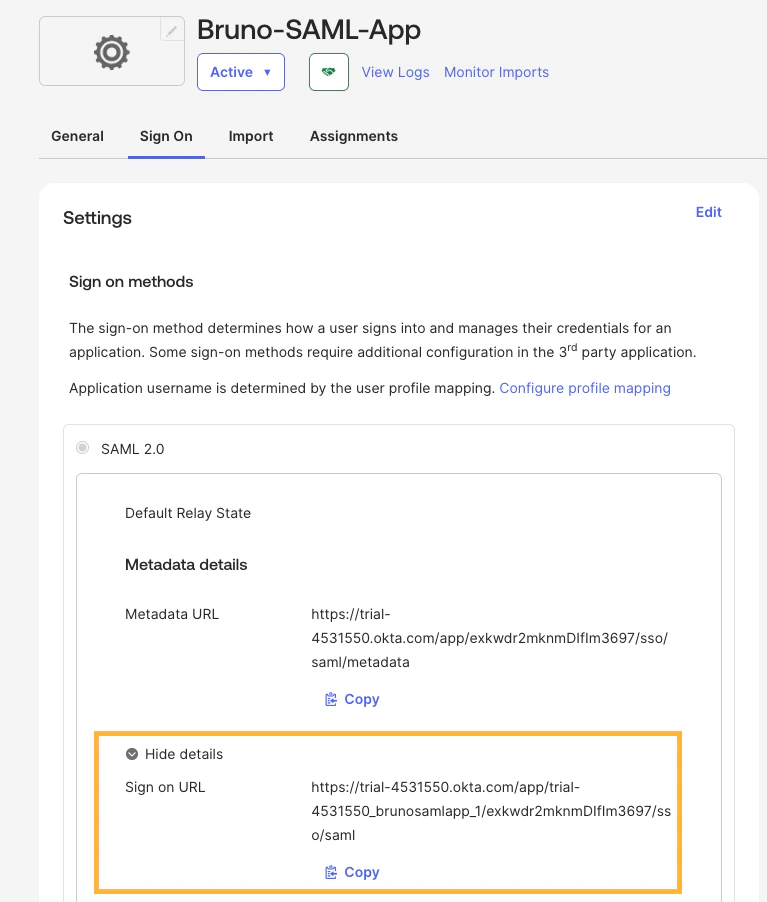Open the Active dropdown arrow

point(266,71)
